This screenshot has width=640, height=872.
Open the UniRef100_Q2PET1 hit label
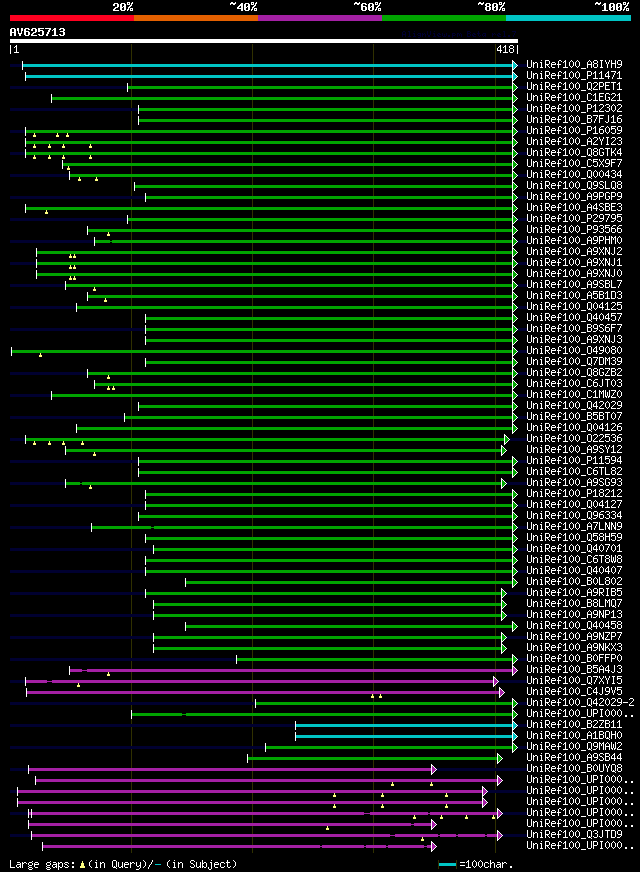(x=574, y=87)
